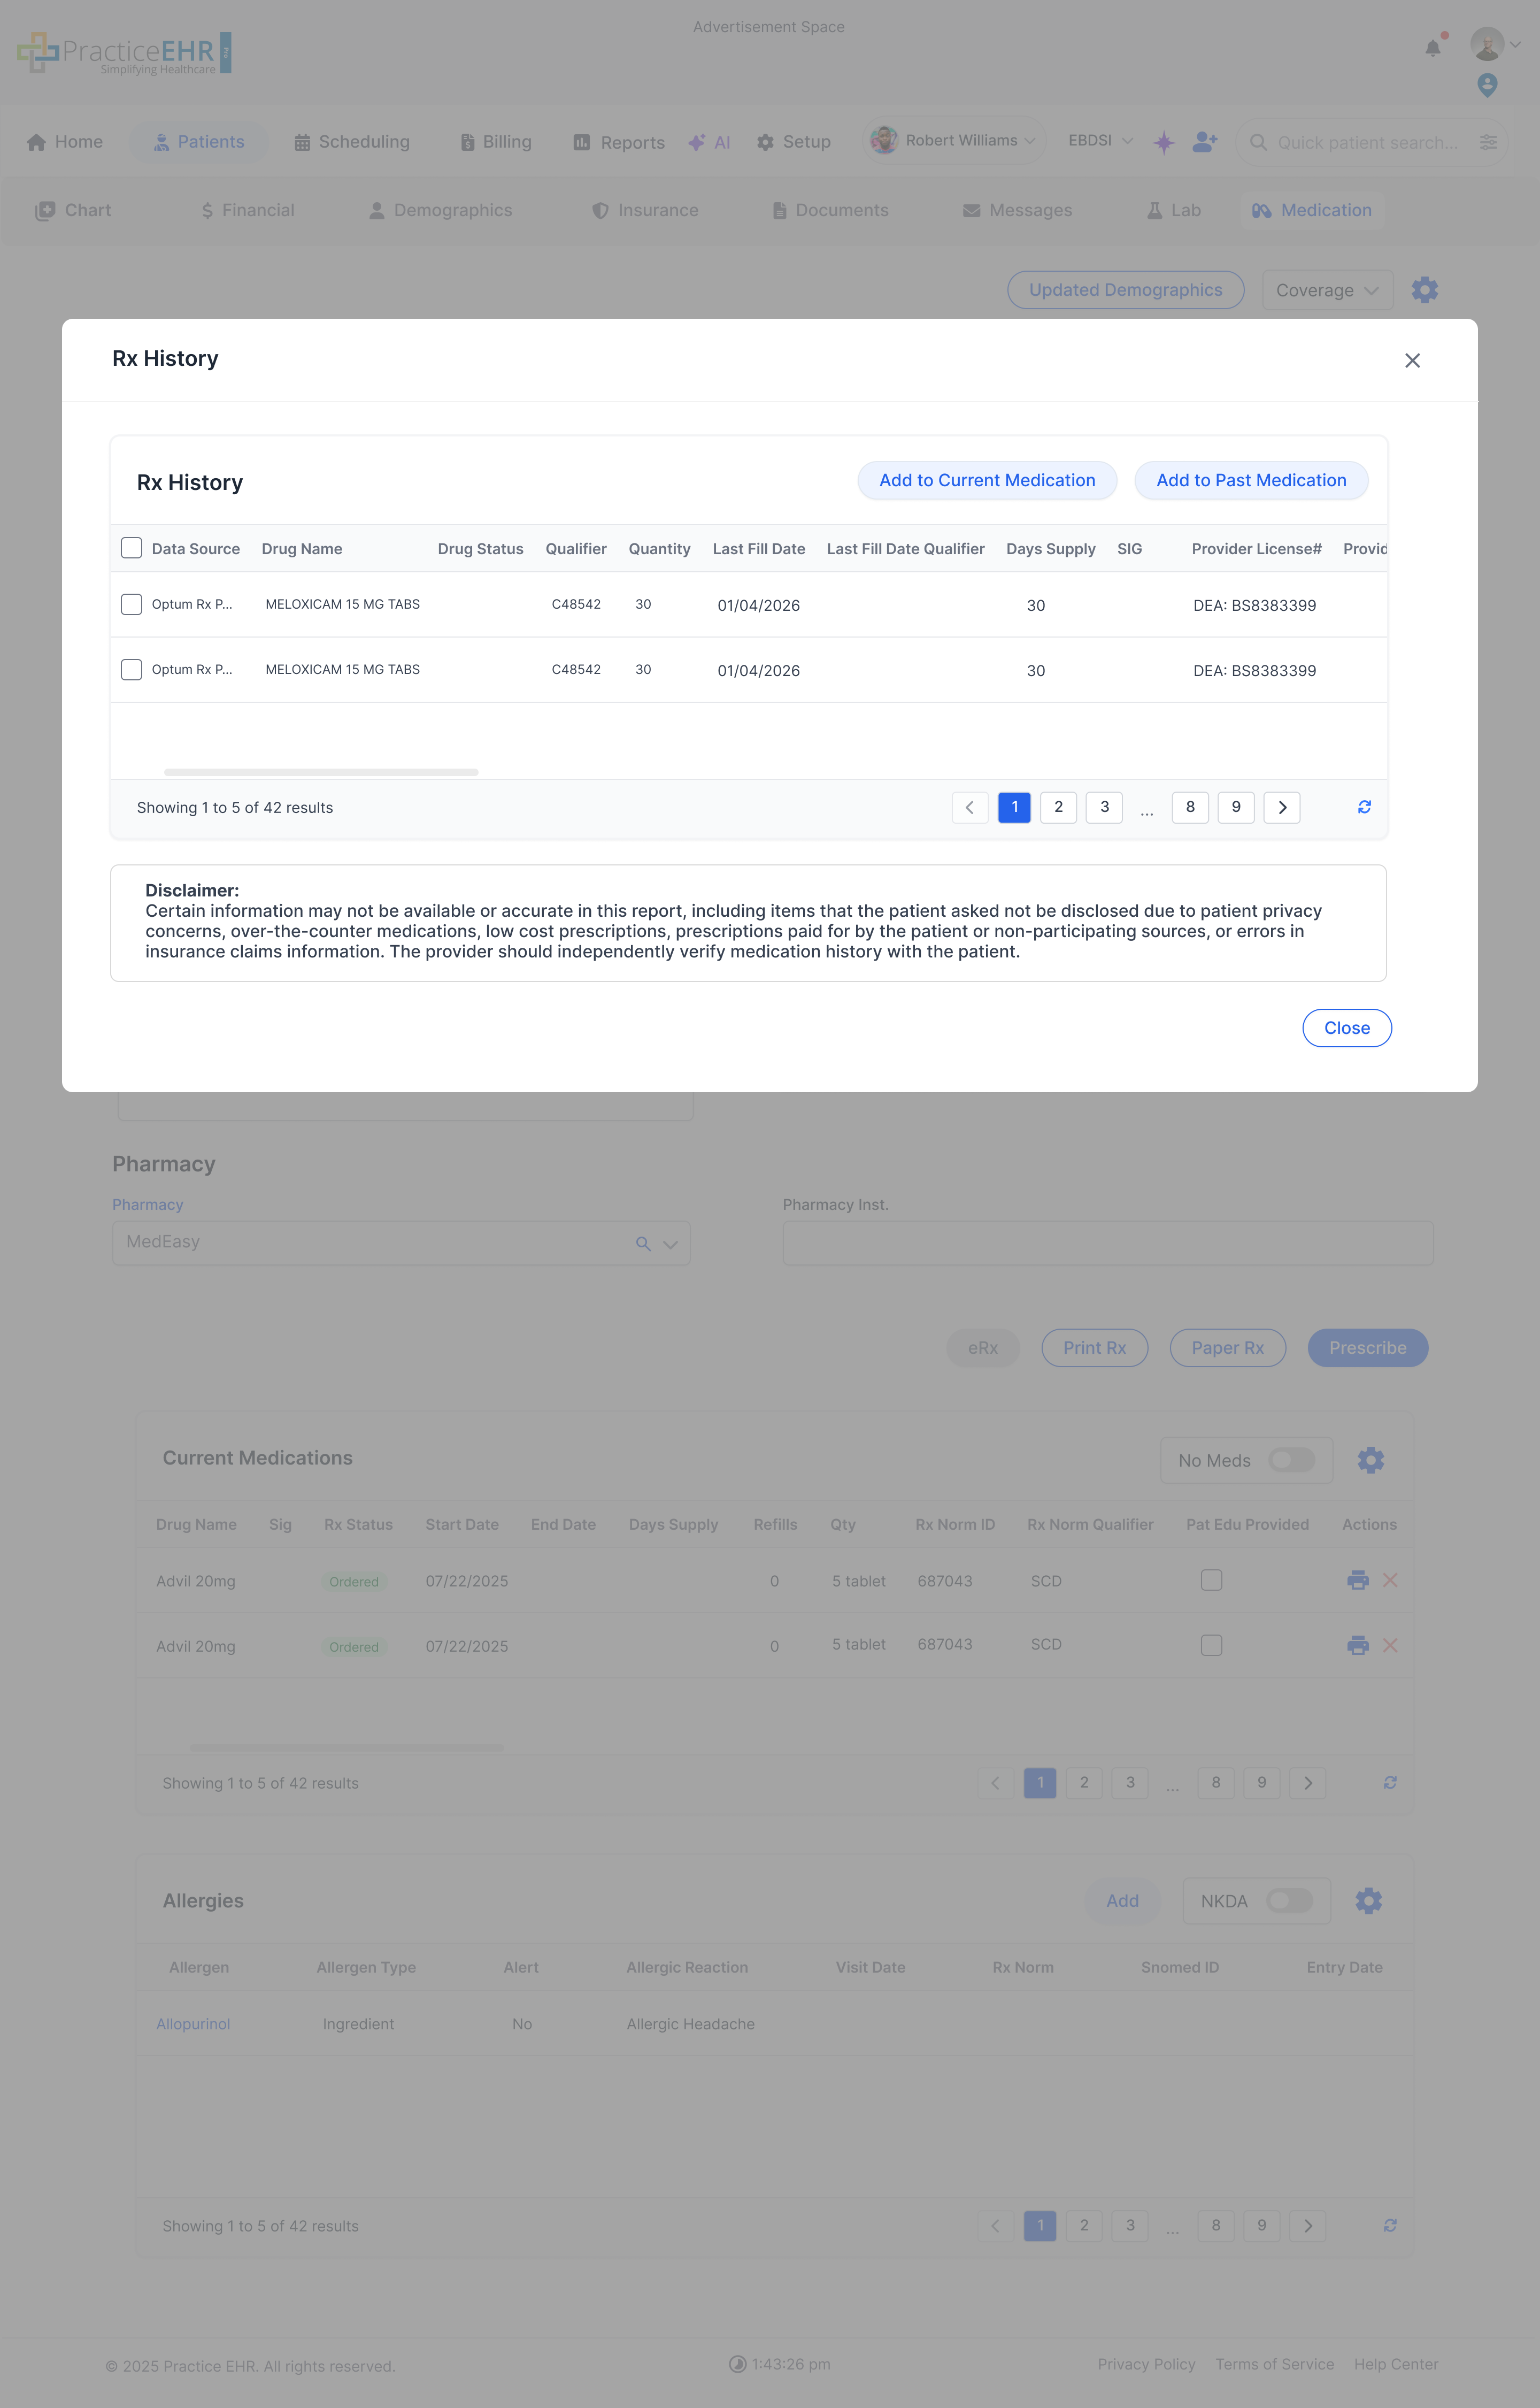Check the first MELOXICAM 15 MG row
1540x2408 pixels.
pos(131,604)
